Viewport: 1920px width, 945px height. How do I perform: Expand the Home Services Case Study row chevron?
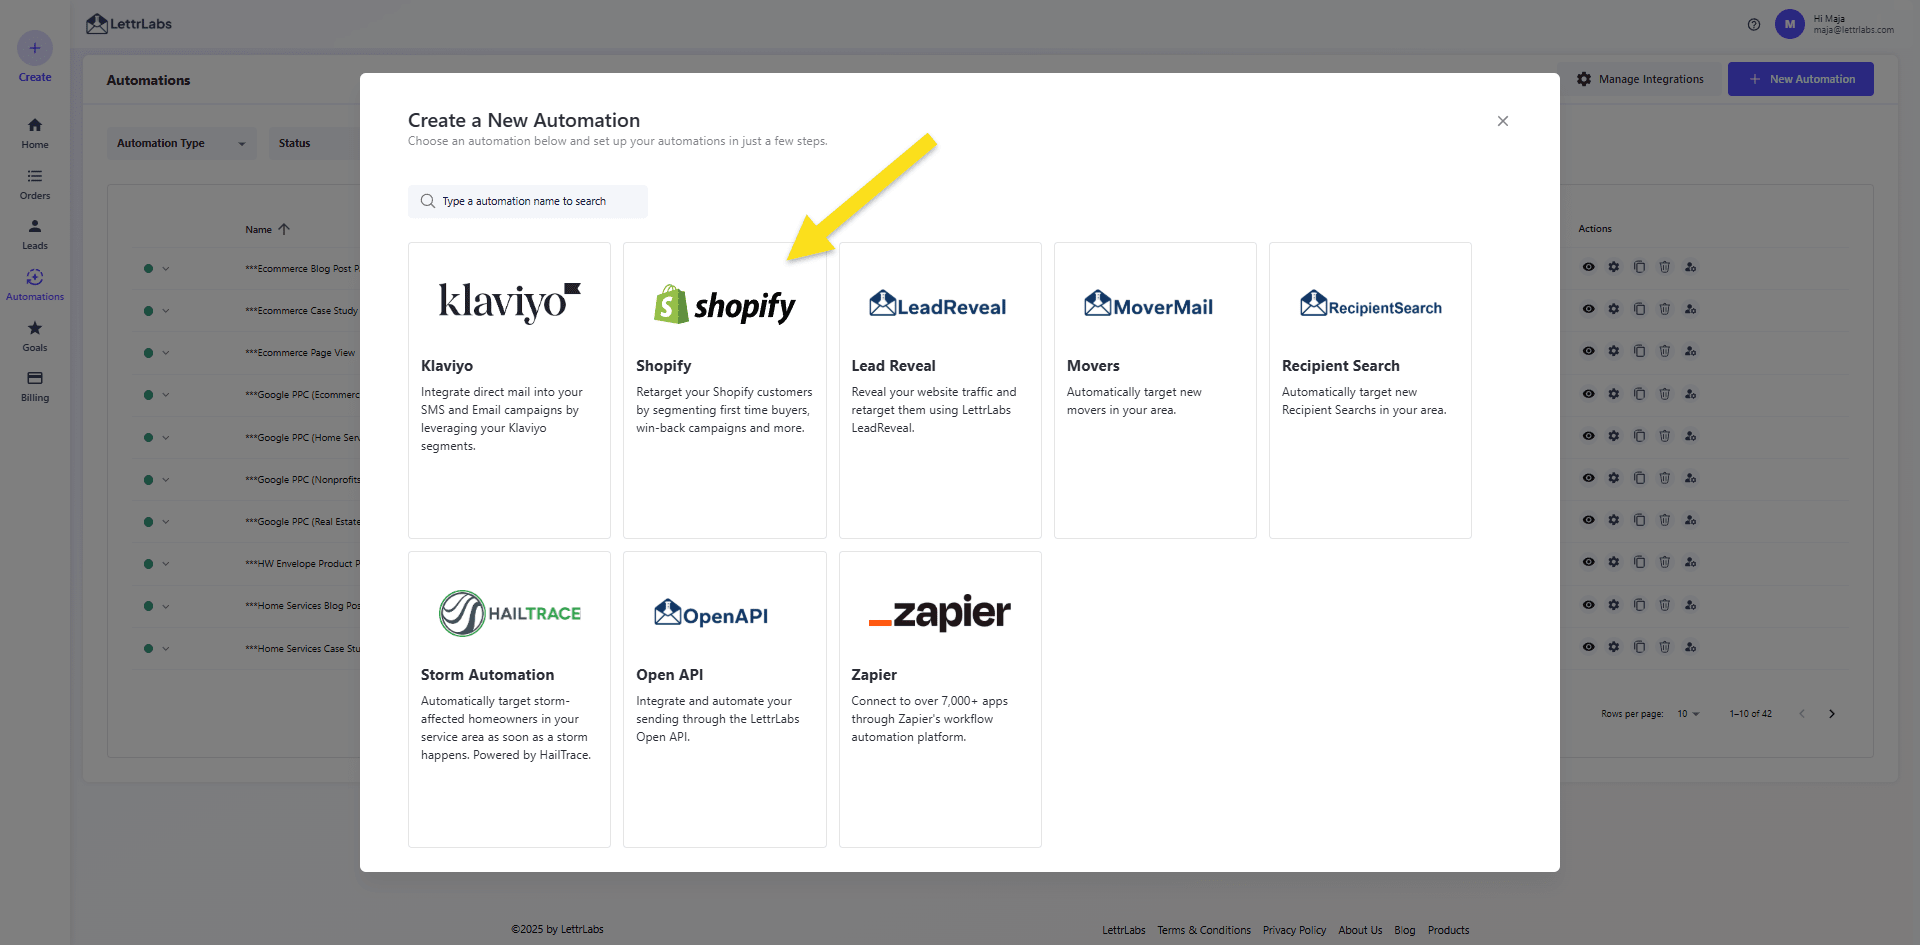[x=166, y=649]
